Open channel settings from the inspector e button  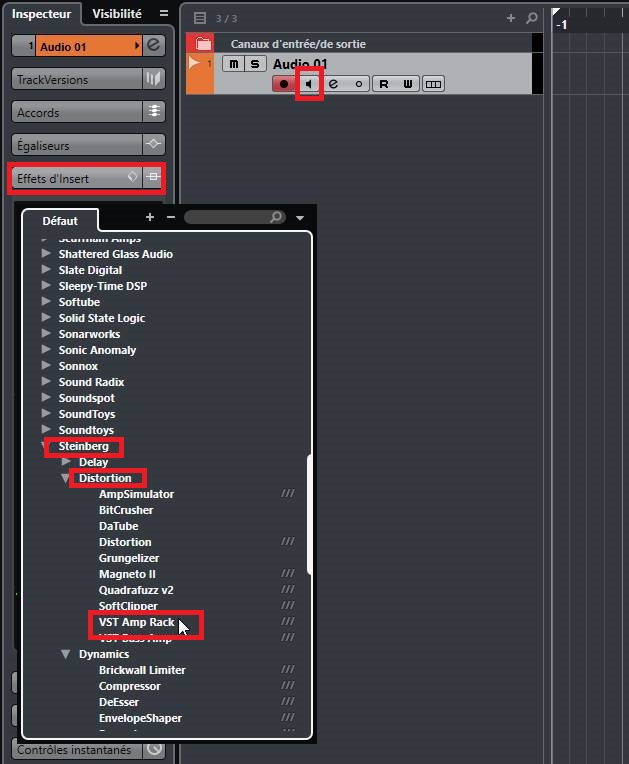pos(154,45)
